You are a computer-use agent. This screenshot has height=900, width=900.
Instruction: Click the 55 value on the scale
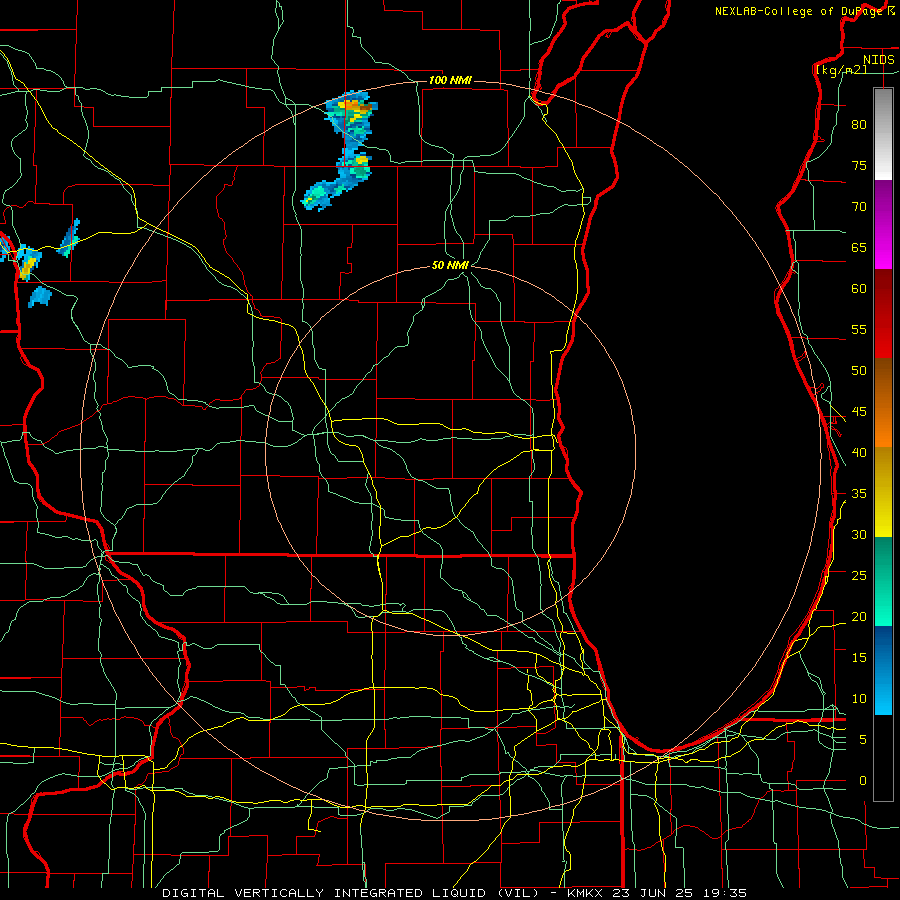click(859, 329)
